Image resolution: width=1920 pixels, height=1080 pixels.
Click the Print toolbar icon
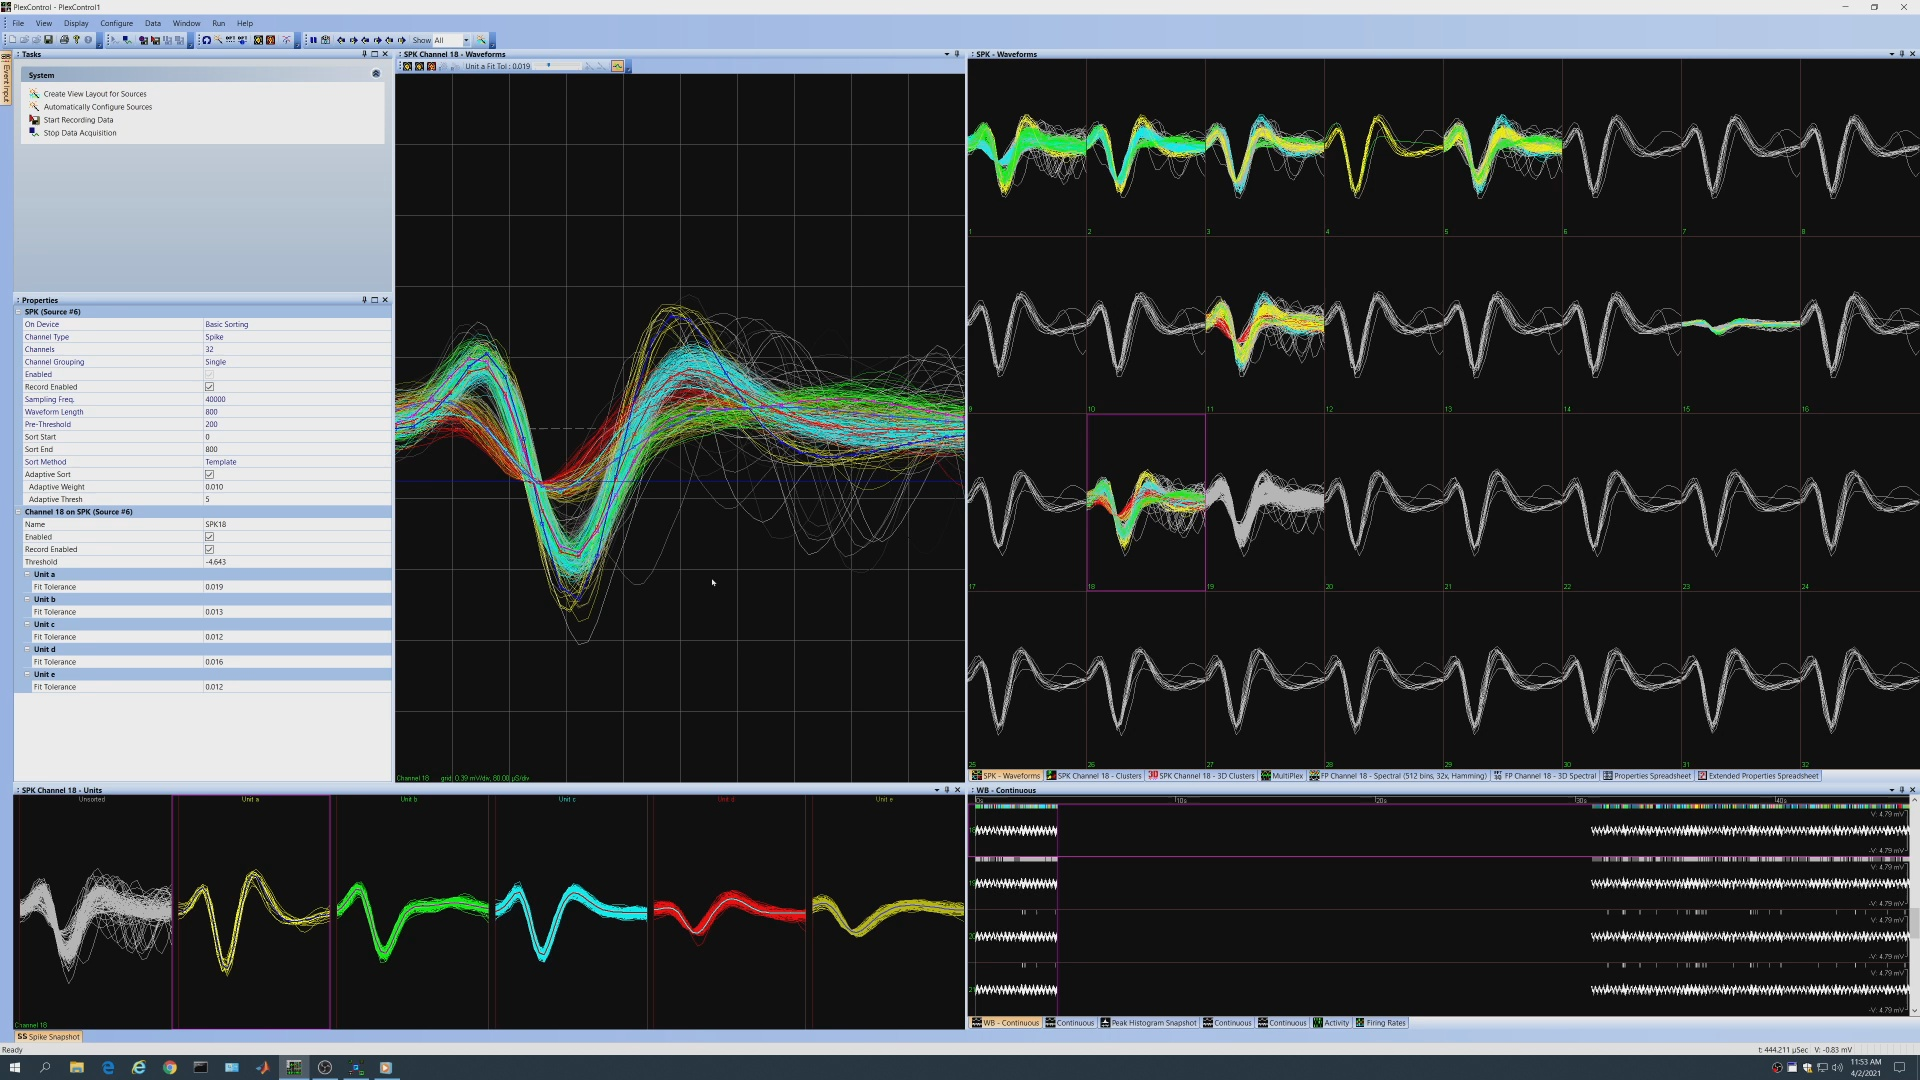(64, 40)
